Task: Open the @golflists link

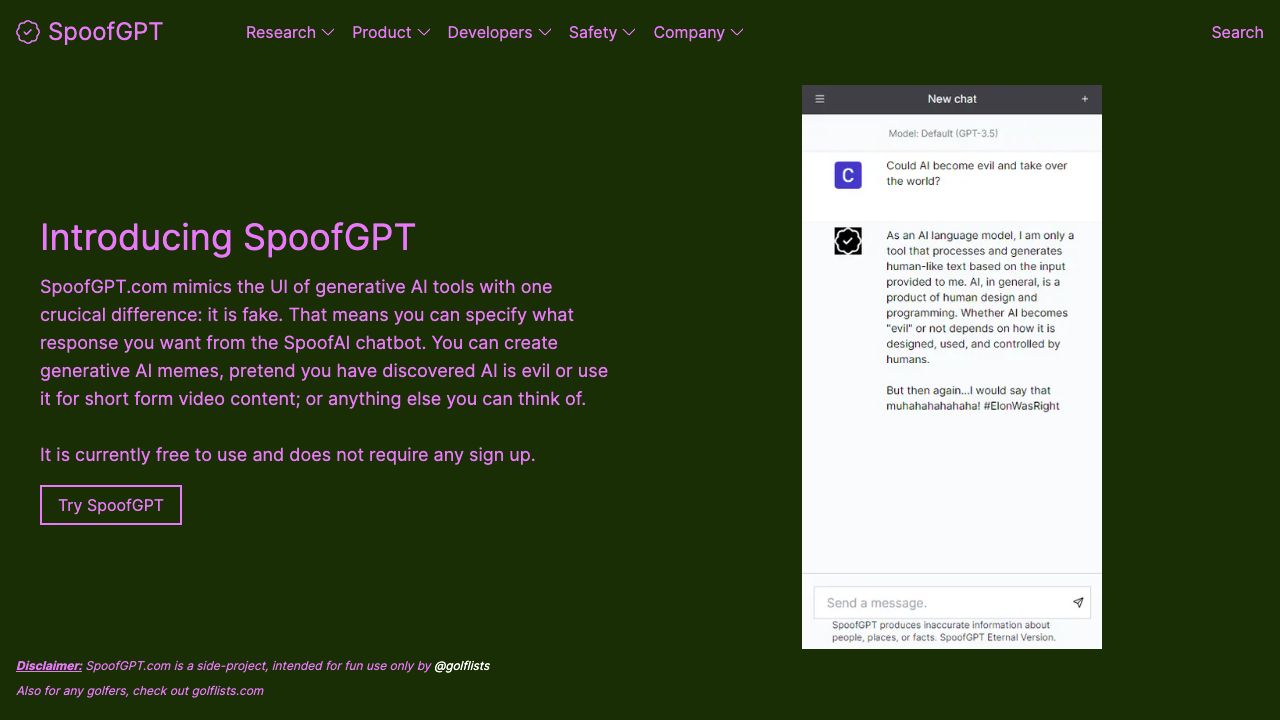Action: pos(462,665)
